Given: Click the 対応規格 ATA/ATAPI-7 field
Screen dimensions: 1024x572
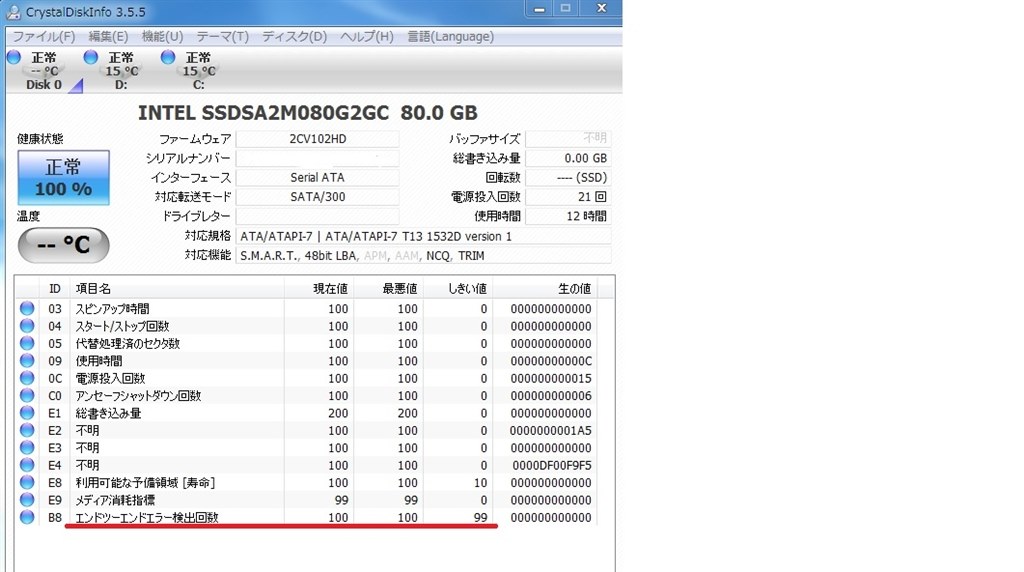Looking at the screenshot, I should coord(424,236).
